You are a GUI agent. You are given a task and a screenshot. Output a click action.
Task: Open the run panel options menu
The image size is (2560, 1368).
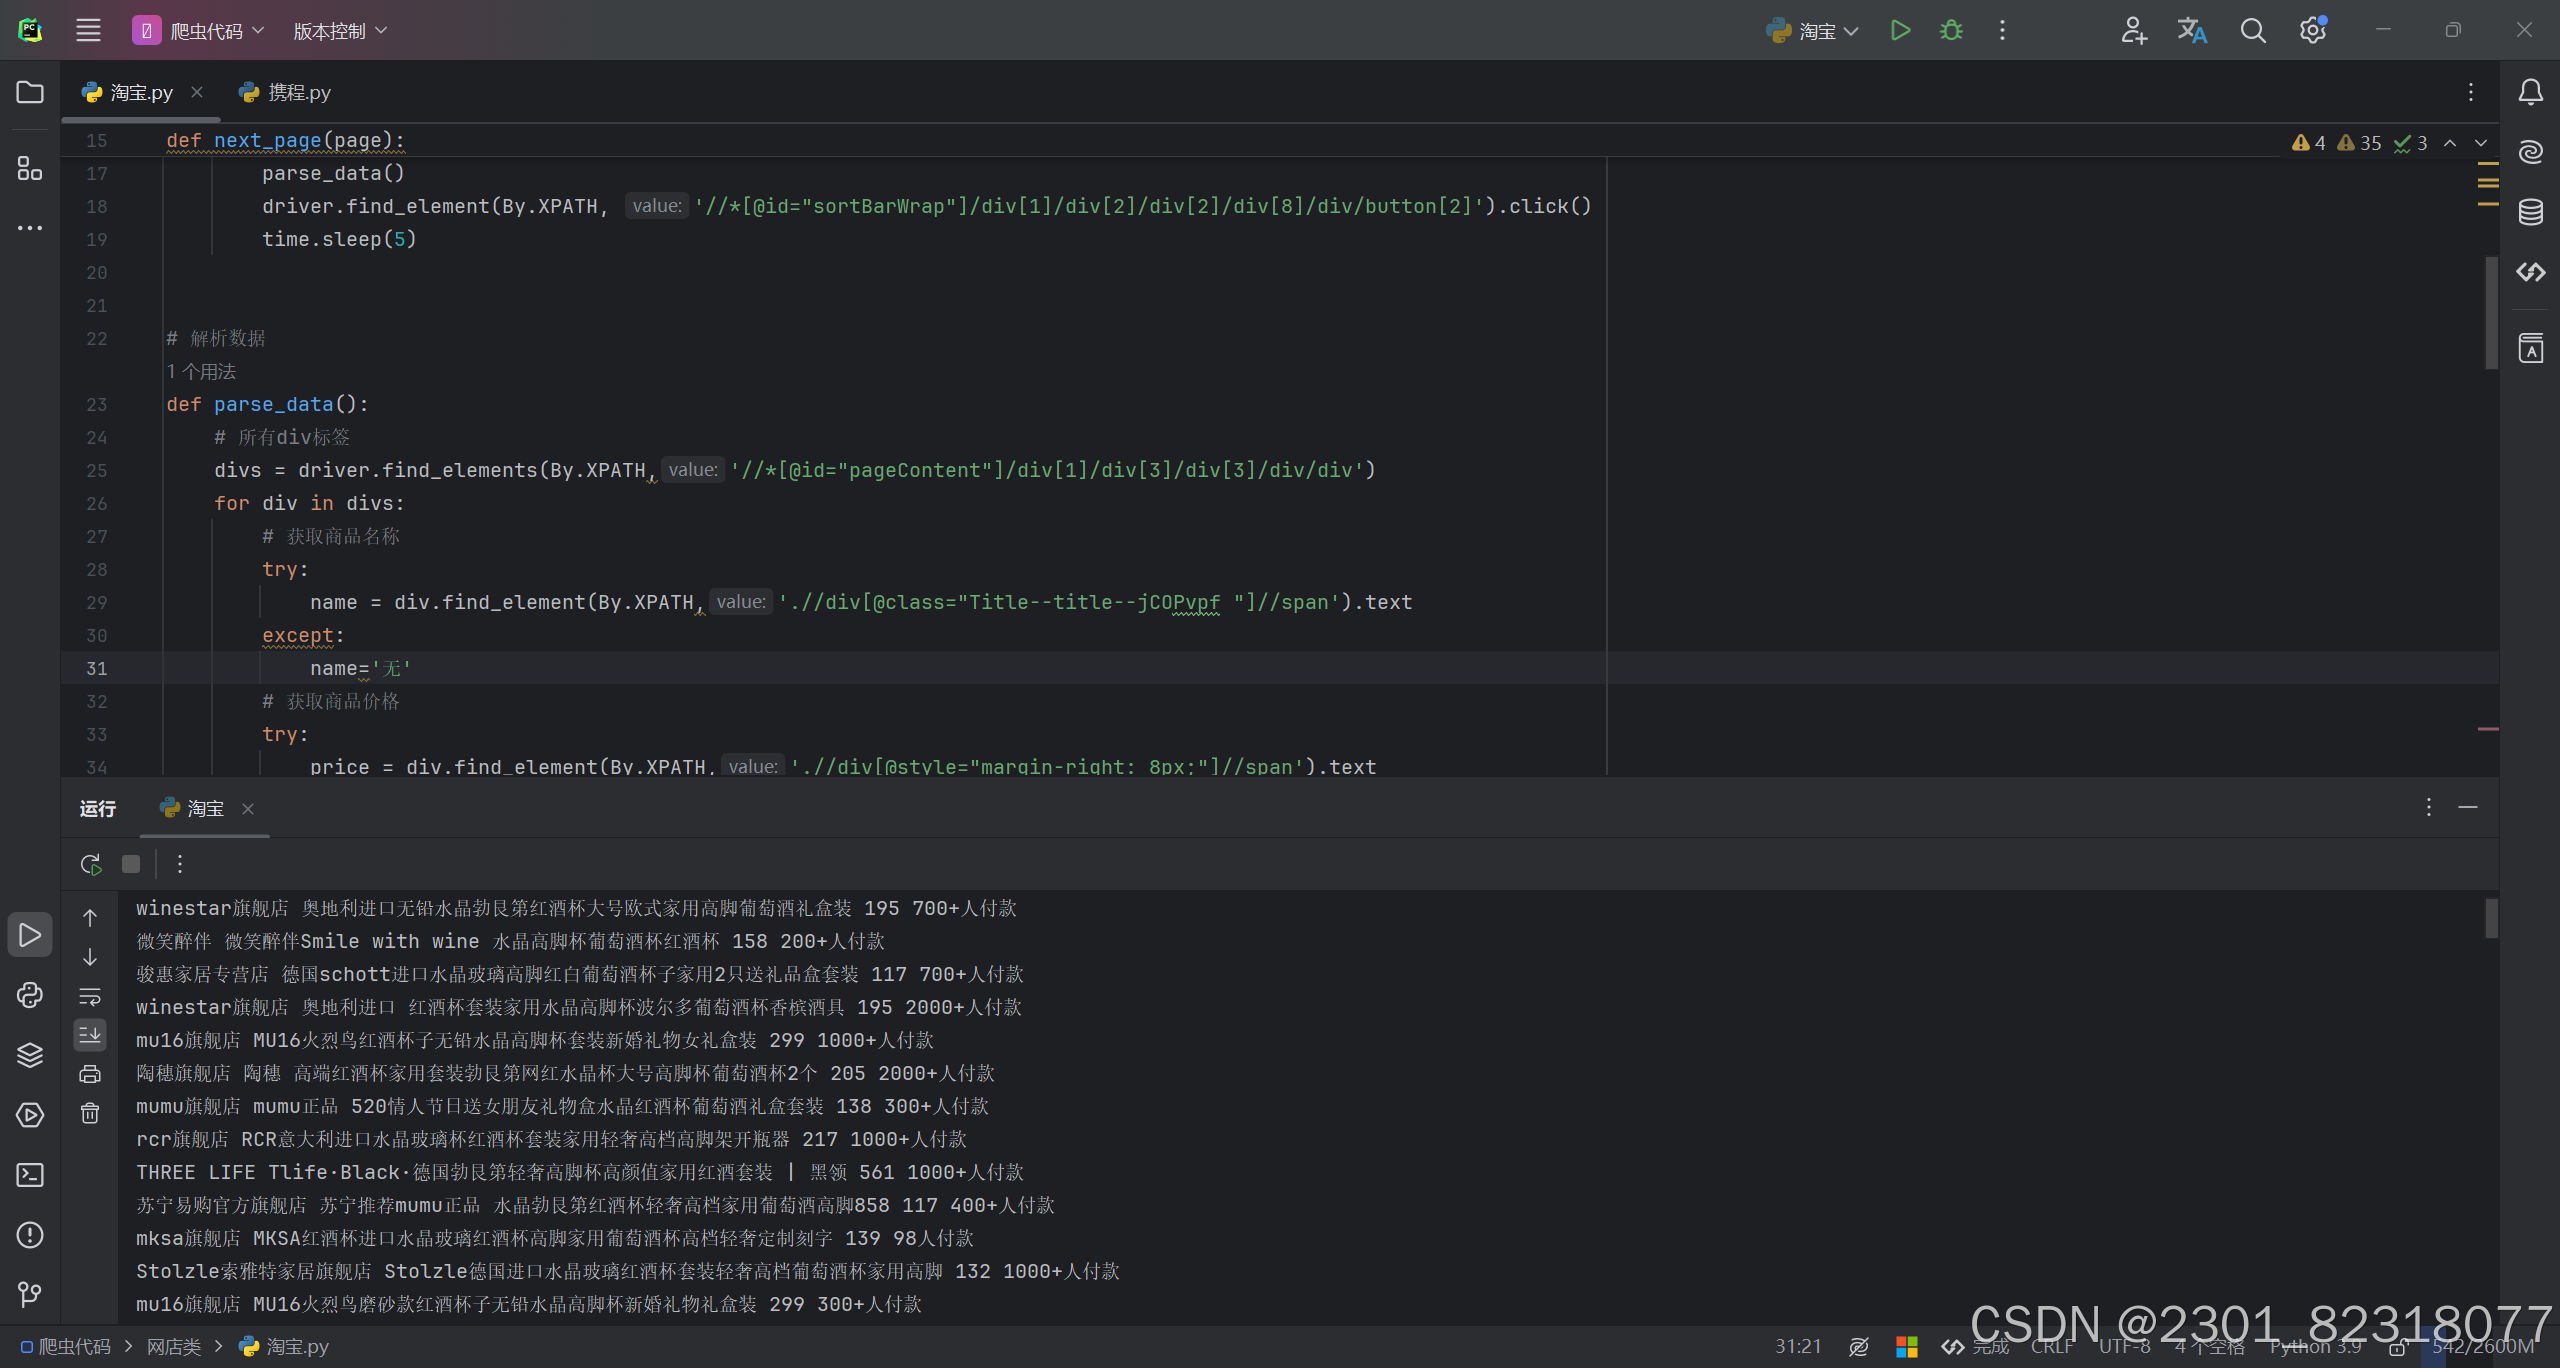2429,807
